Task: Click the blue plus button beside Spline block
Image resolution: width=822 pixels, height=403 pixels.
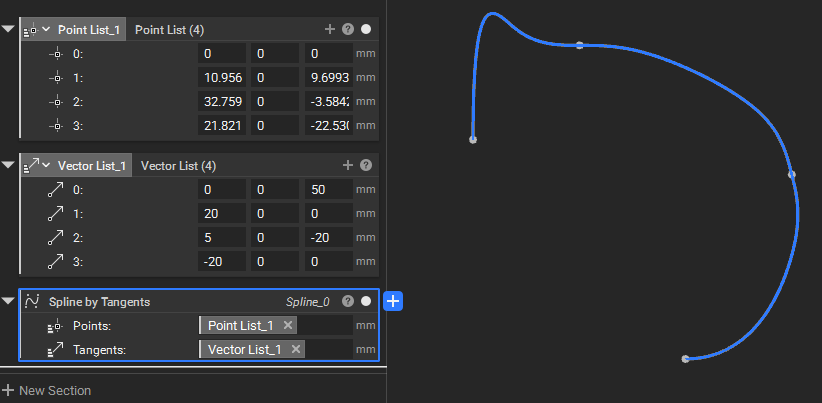Action: 393,301
